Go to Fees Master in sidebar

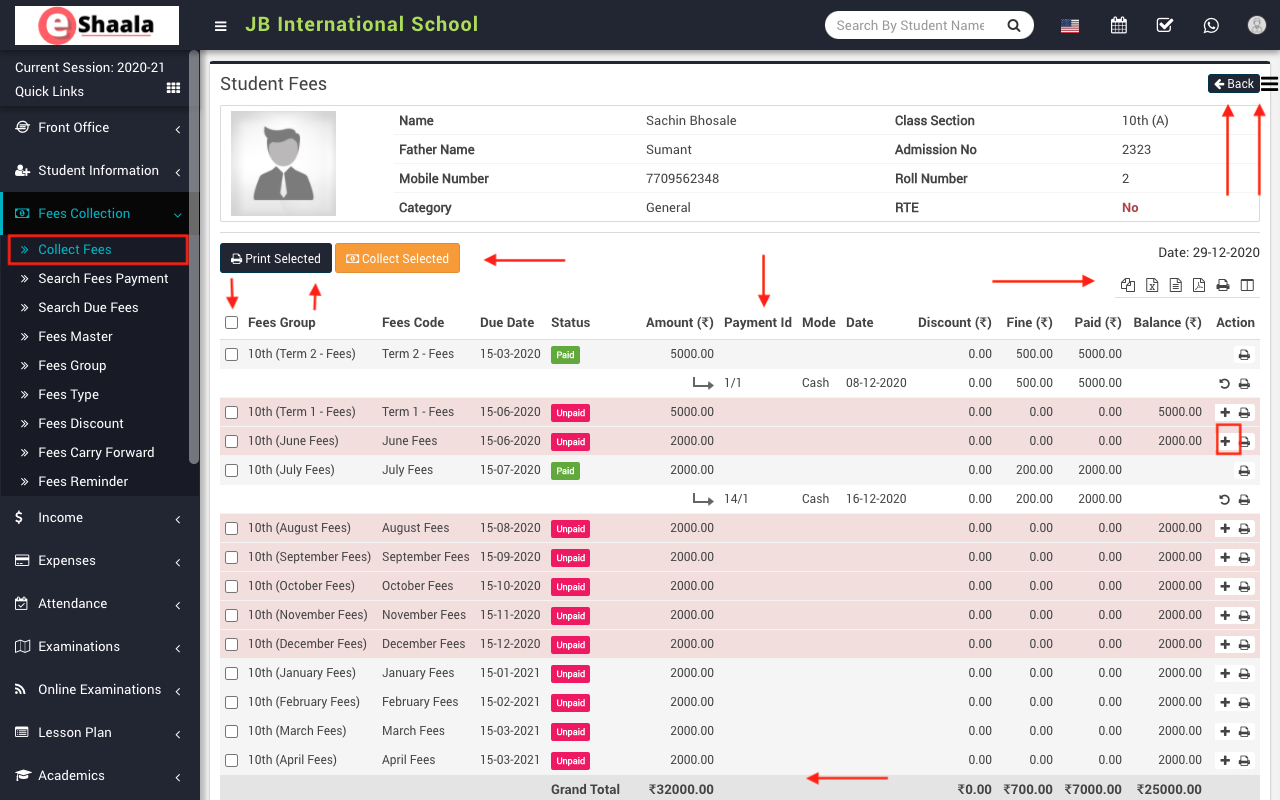[75, 337]
